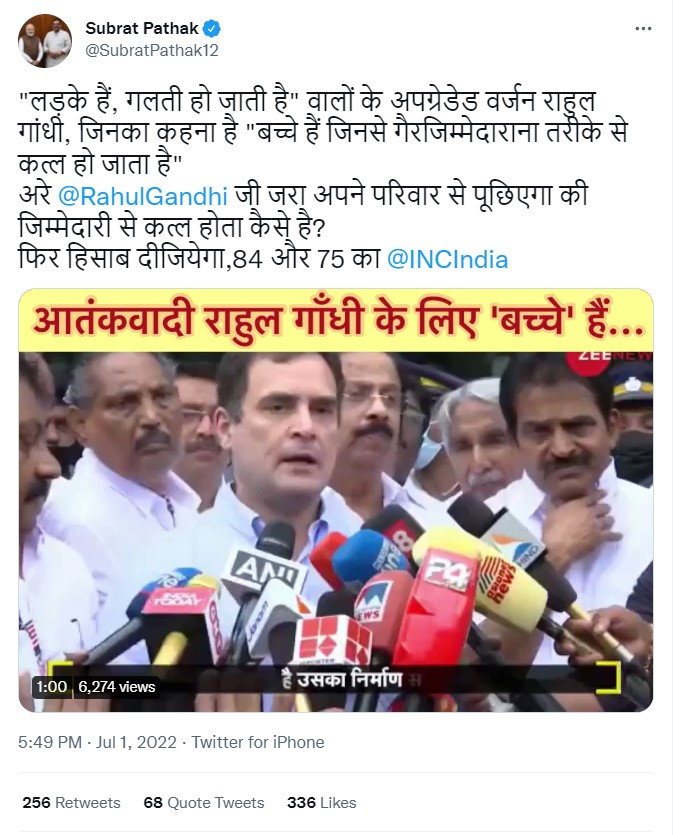Click the Subrat Pathak display name
This screenshot has height=835, width=673.
[x=142, y=28]
